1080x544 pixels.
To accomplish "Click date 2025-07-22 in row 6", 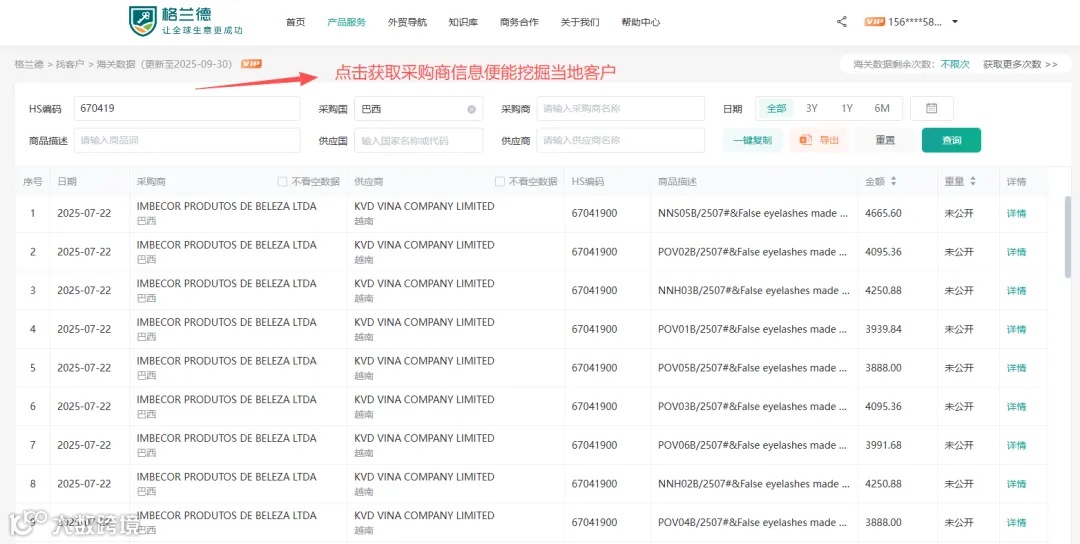I will coord(84,406).
